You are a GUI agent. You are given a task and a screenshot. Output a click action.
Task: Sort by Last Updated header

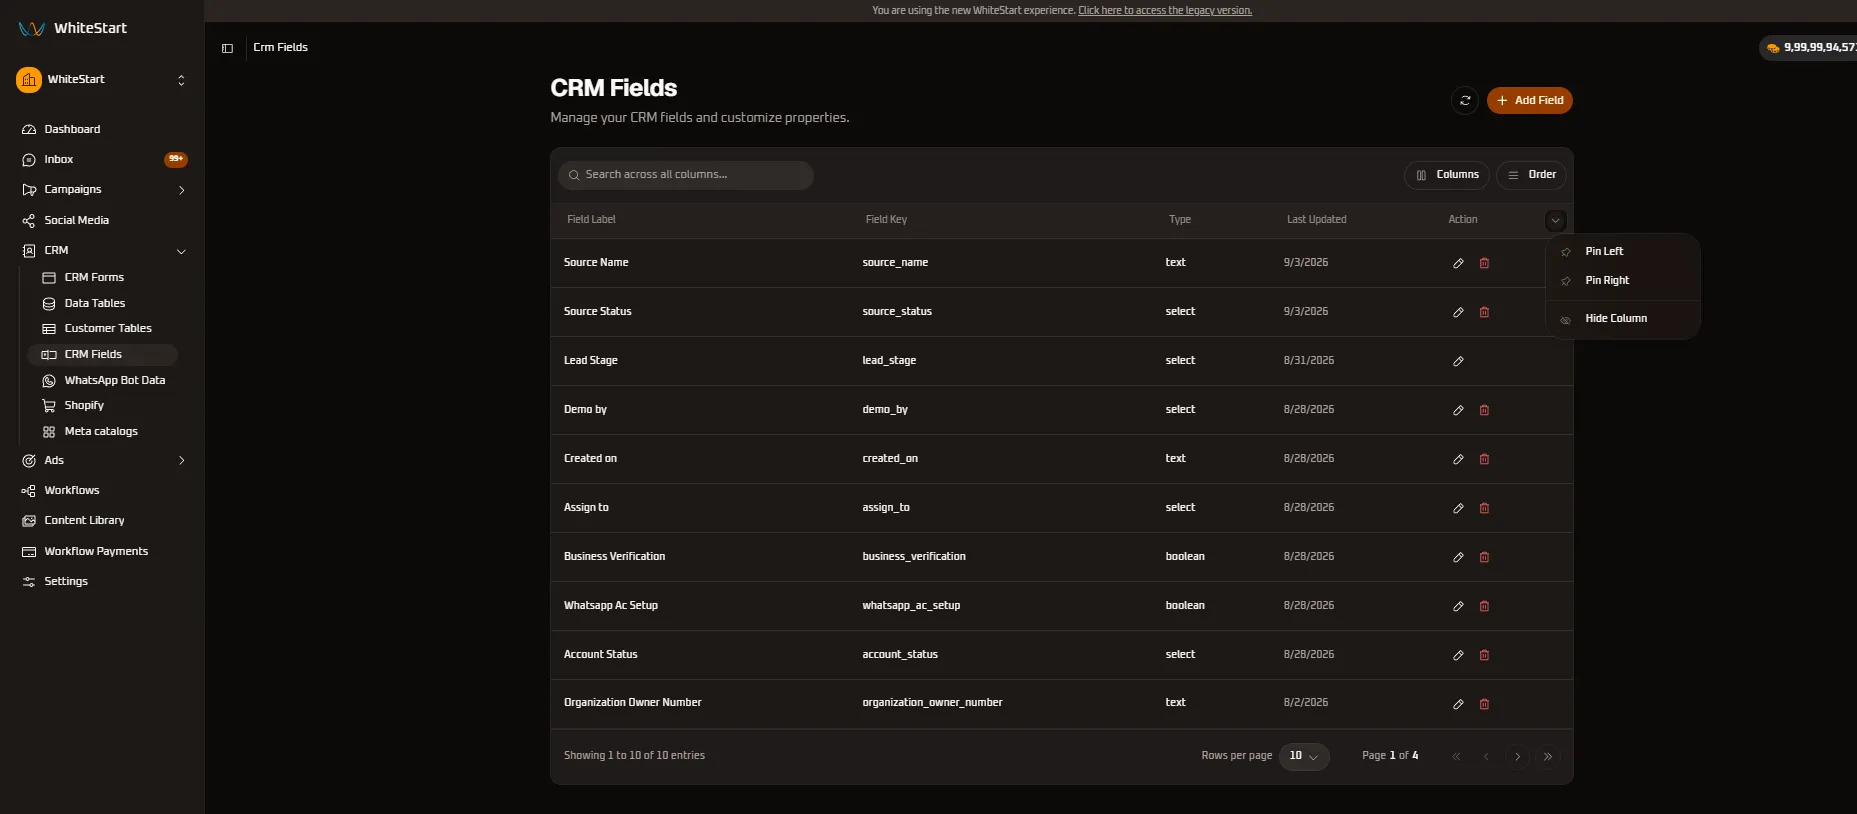pos(1316,220)
